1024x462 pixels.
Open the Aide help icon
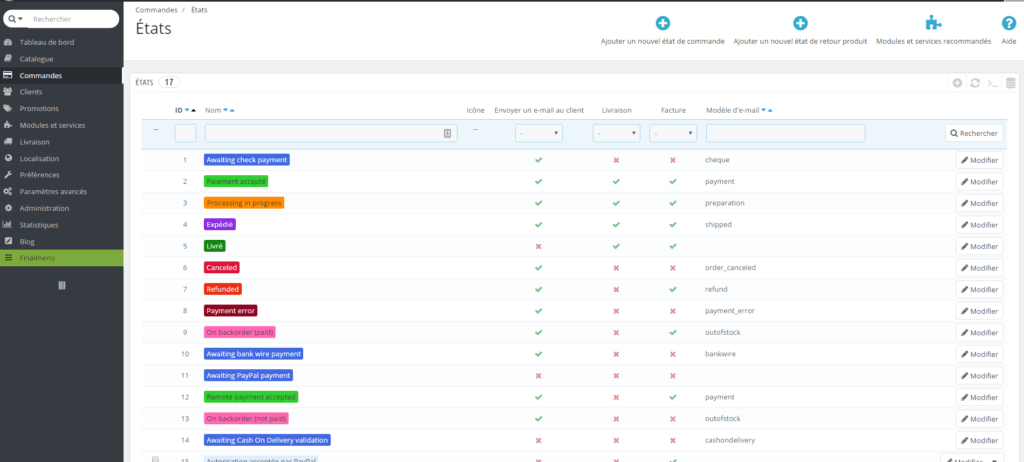pyautogui.click(x=1009, y=23)
